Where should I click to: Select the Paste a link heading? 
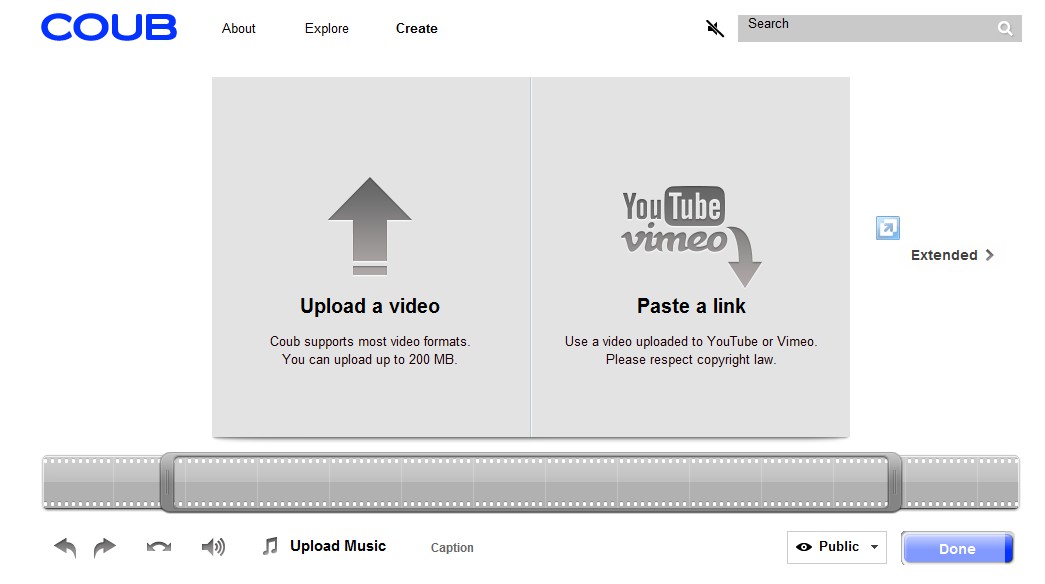click(691, 306)
